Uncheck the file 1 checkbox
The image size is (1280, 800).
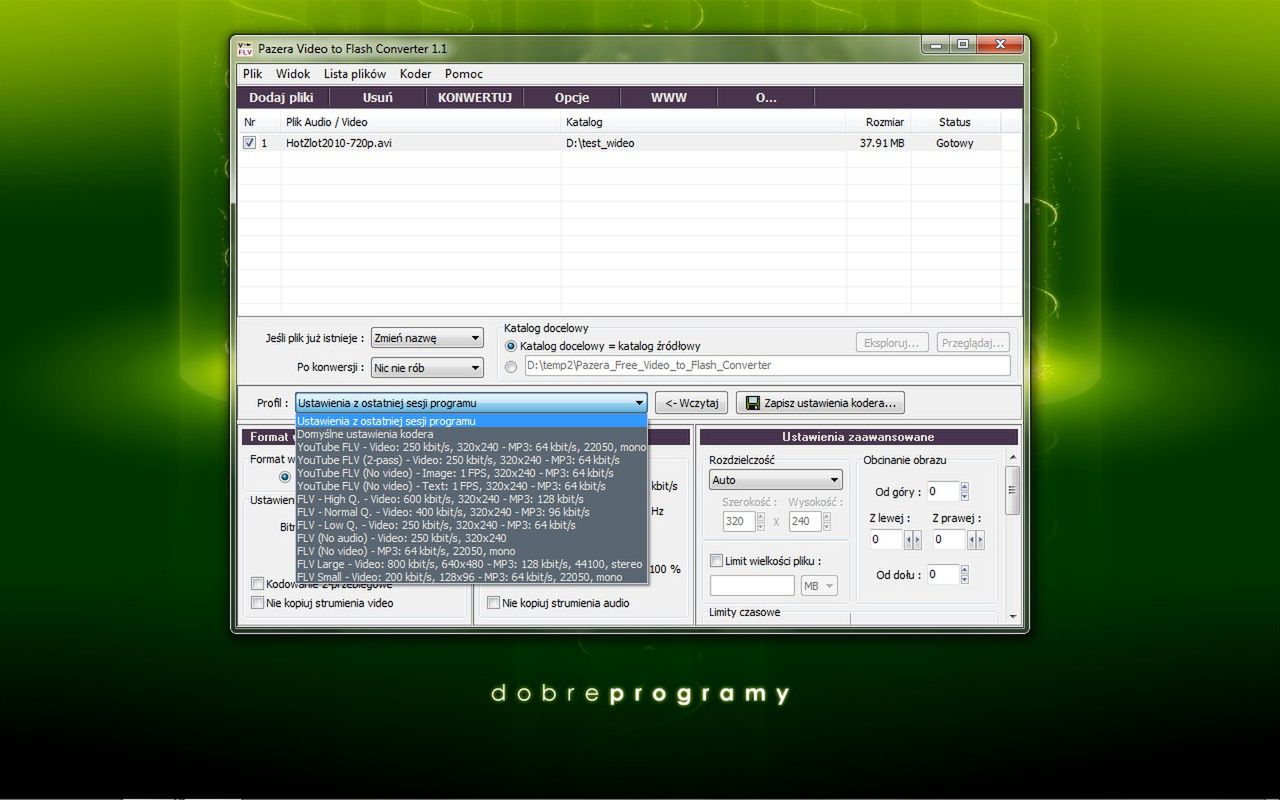coord(250,143)
